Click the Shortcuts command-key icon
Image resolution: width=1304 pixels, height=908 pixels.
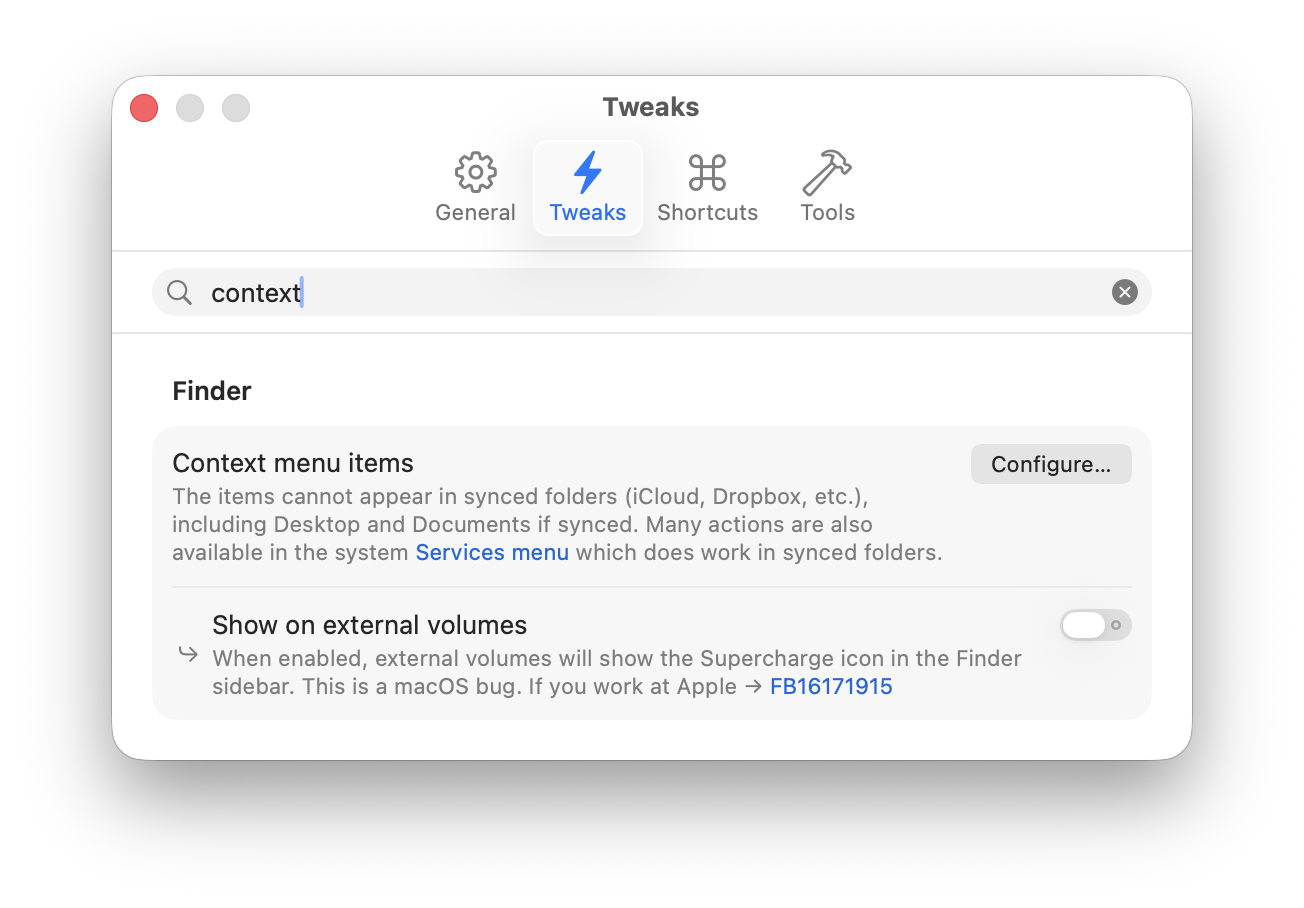click(x=707, y=173)
